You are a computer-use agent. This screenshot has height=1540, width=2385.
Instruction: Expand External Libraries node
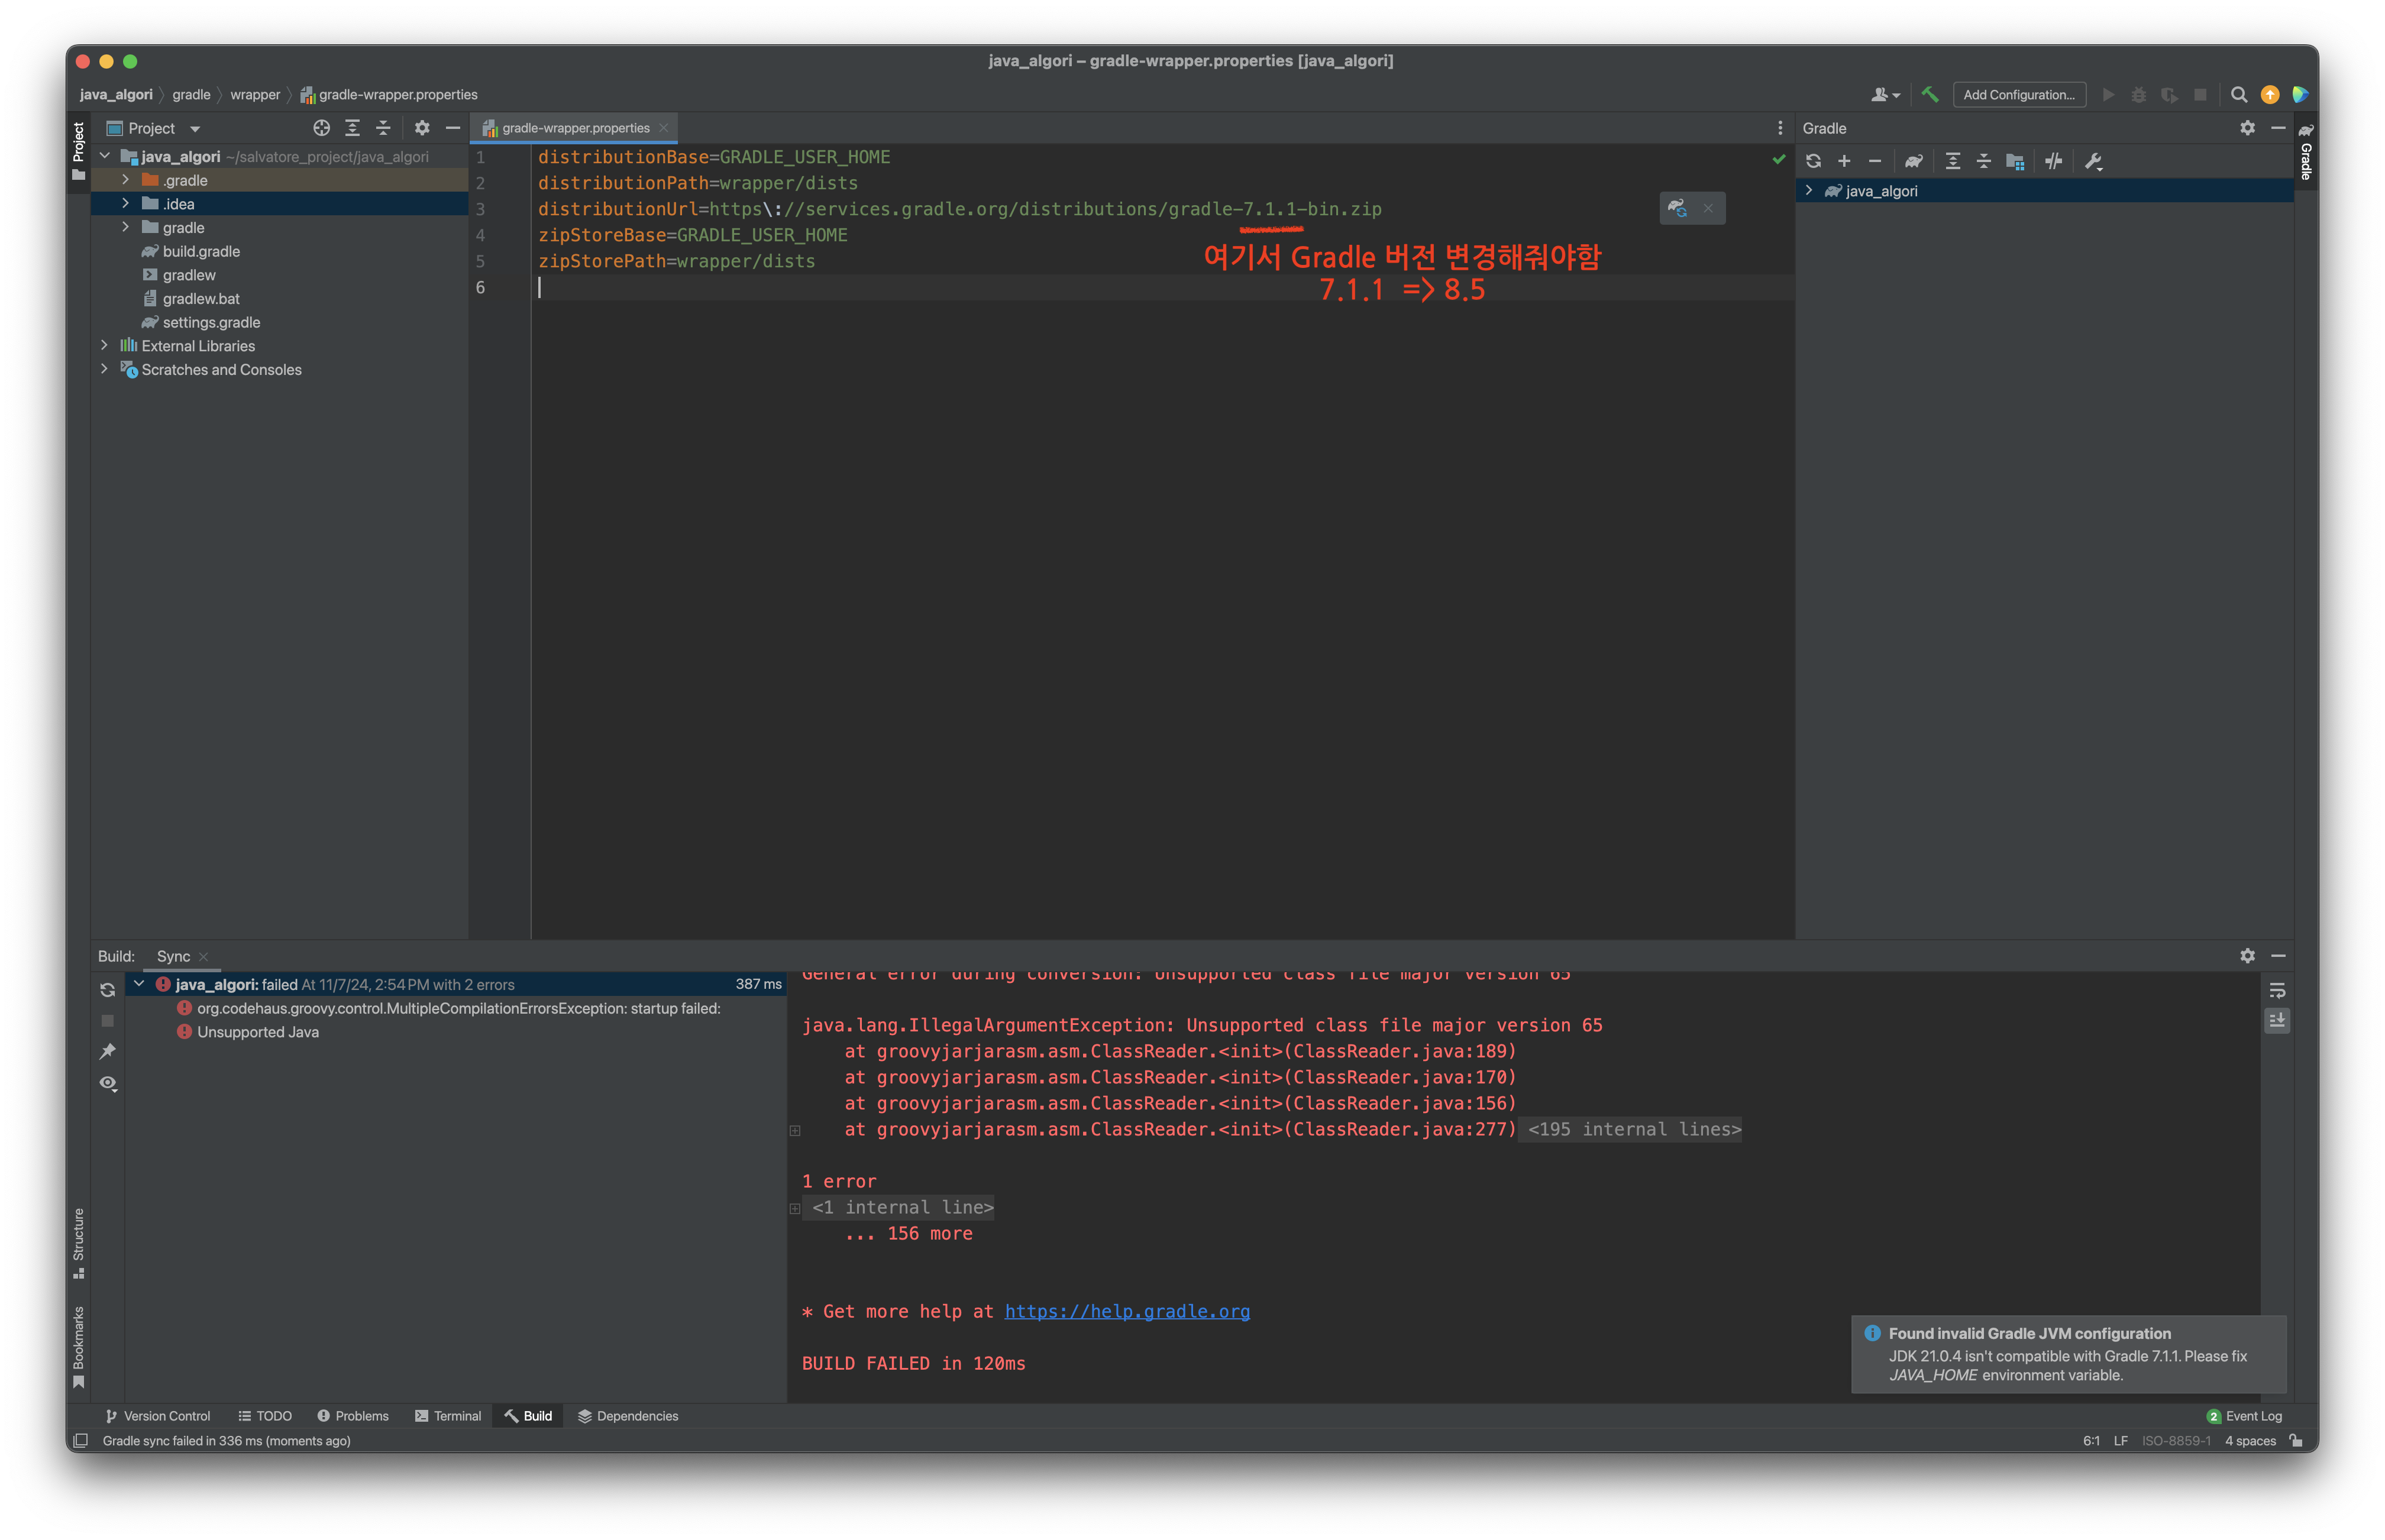[x=104, y=345]
